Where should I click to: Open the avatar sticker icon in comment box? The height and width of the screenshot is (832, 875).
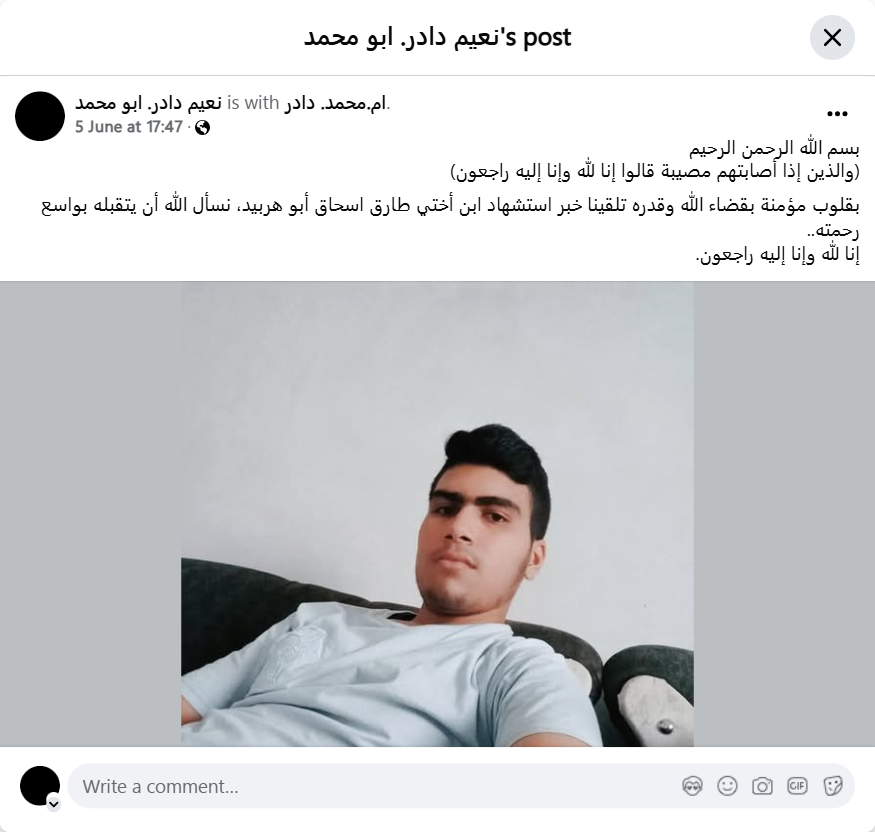point(692,786)
